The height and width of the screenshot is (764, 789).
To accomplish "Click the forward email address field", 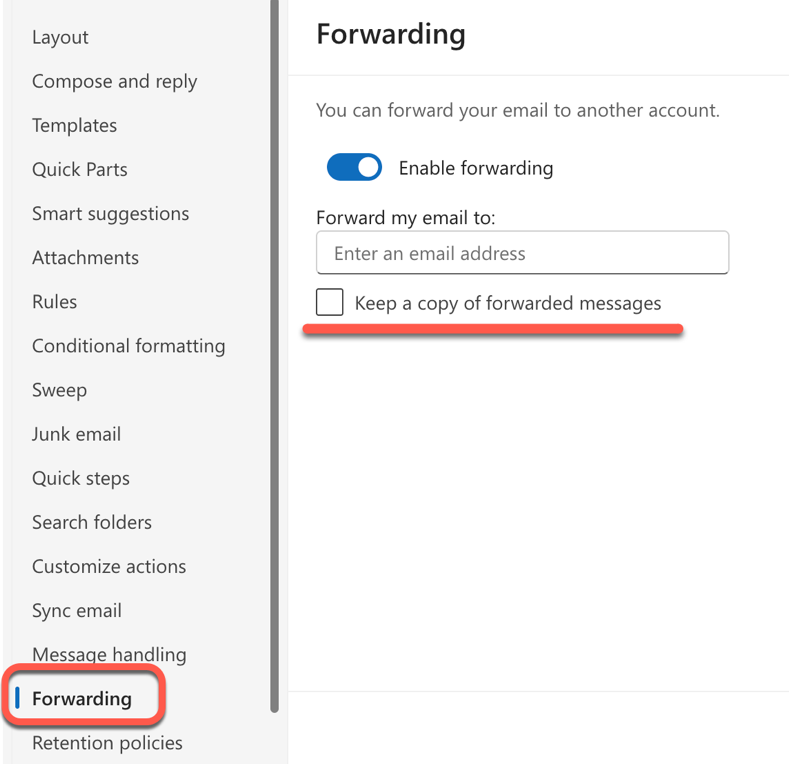I will point(522,253).
